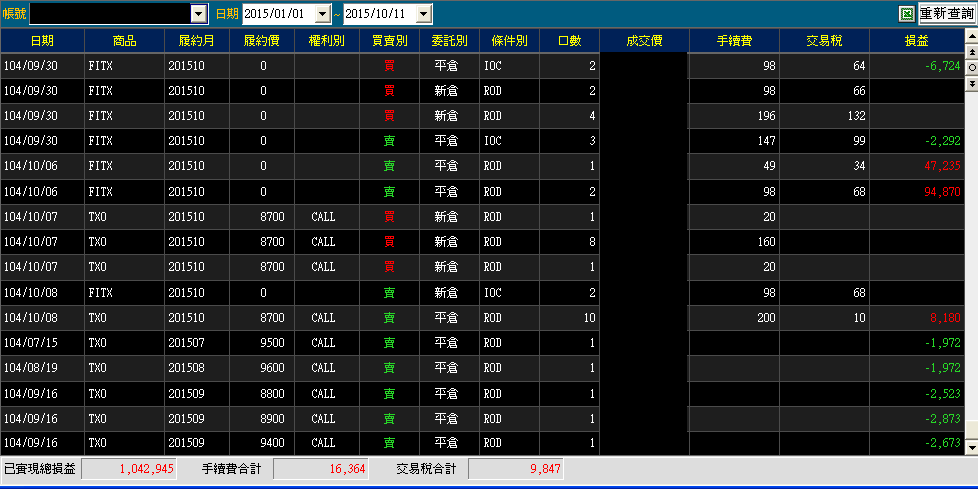Open the end date 2015/10/11 dropdown

[424, 13]
